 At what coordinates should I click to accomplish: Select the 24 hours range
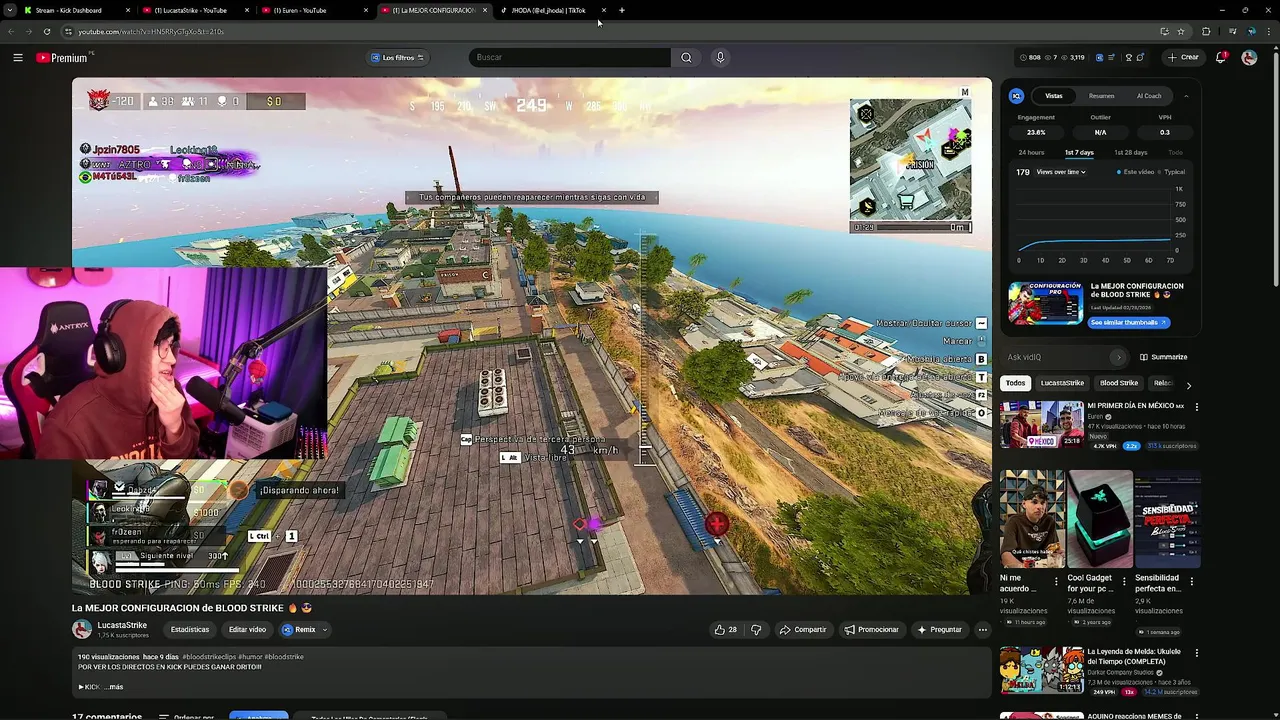pos(1031,152)
